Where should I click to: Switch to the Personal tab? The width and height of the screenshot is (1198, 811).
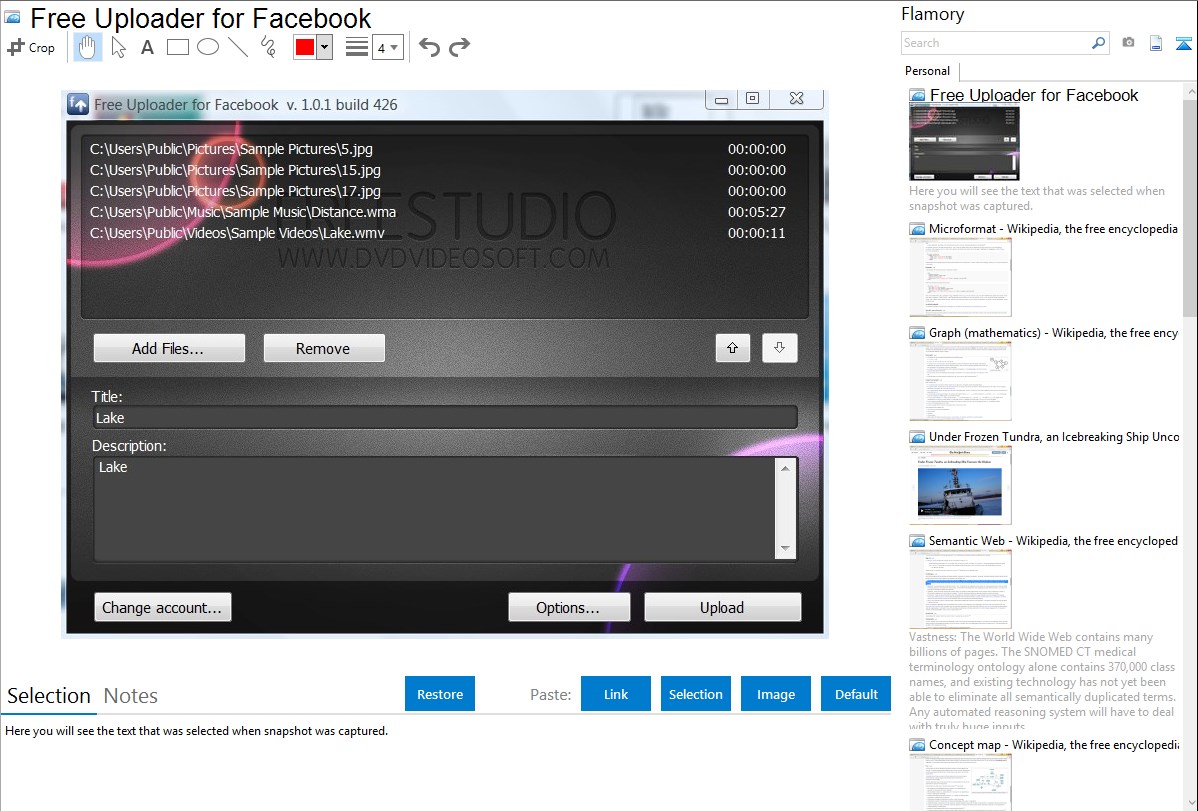(x=928, y=71)
